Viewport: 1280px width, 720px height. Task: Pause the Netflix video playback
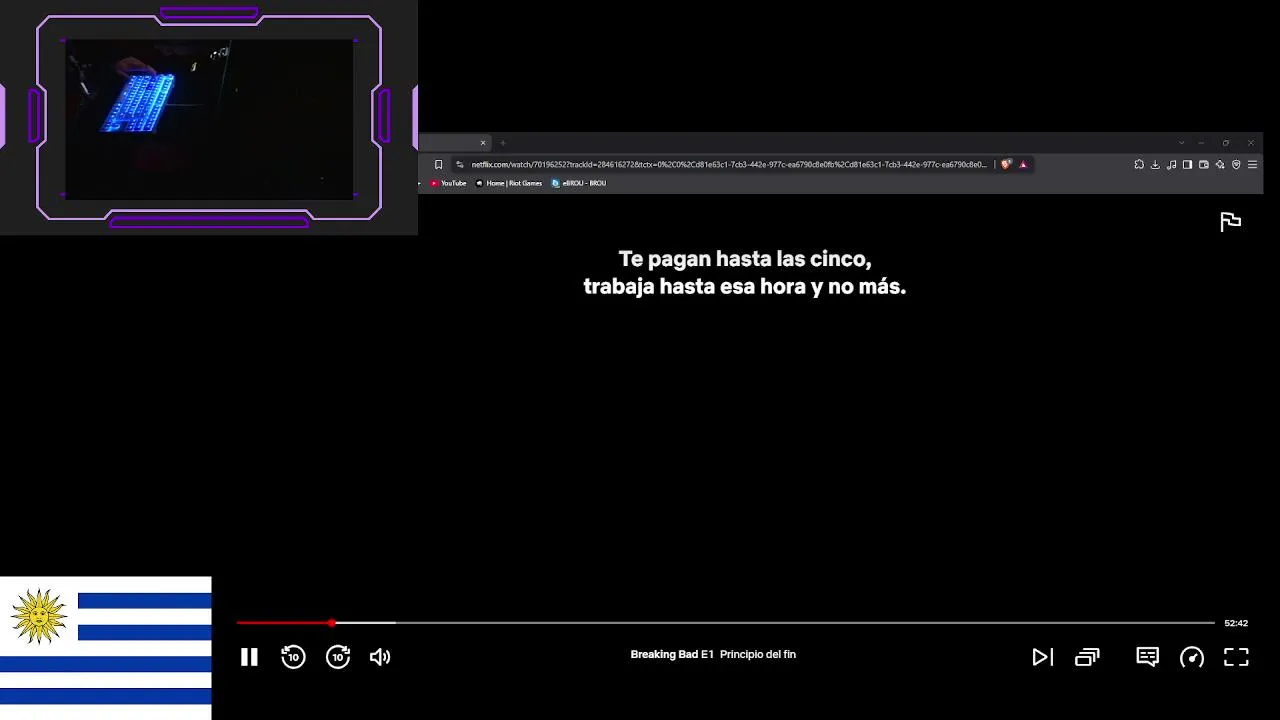click(249, 657)
